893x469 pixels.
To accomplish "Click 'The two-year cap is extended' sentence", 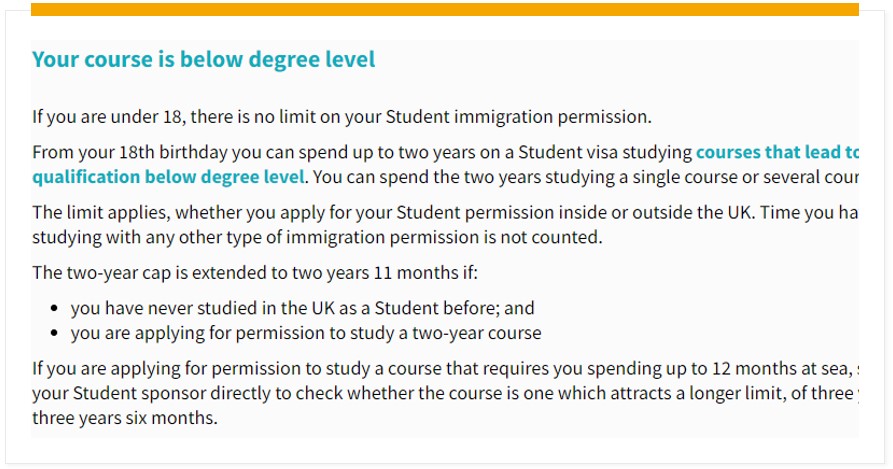I will (255, 273).
